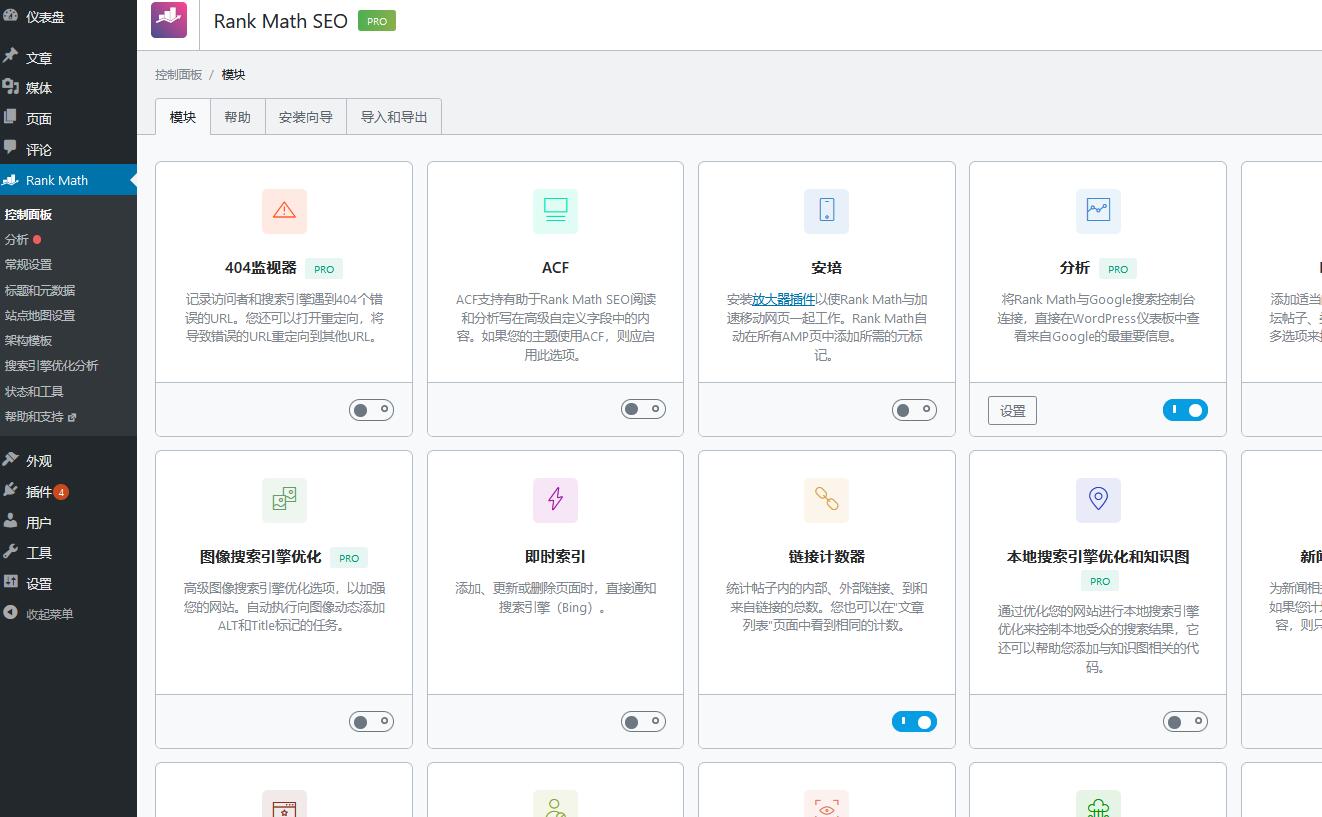Click the Rank Math SEO logo icon
The height and width of the screenshot is (817, 1322).
(169, 20)
